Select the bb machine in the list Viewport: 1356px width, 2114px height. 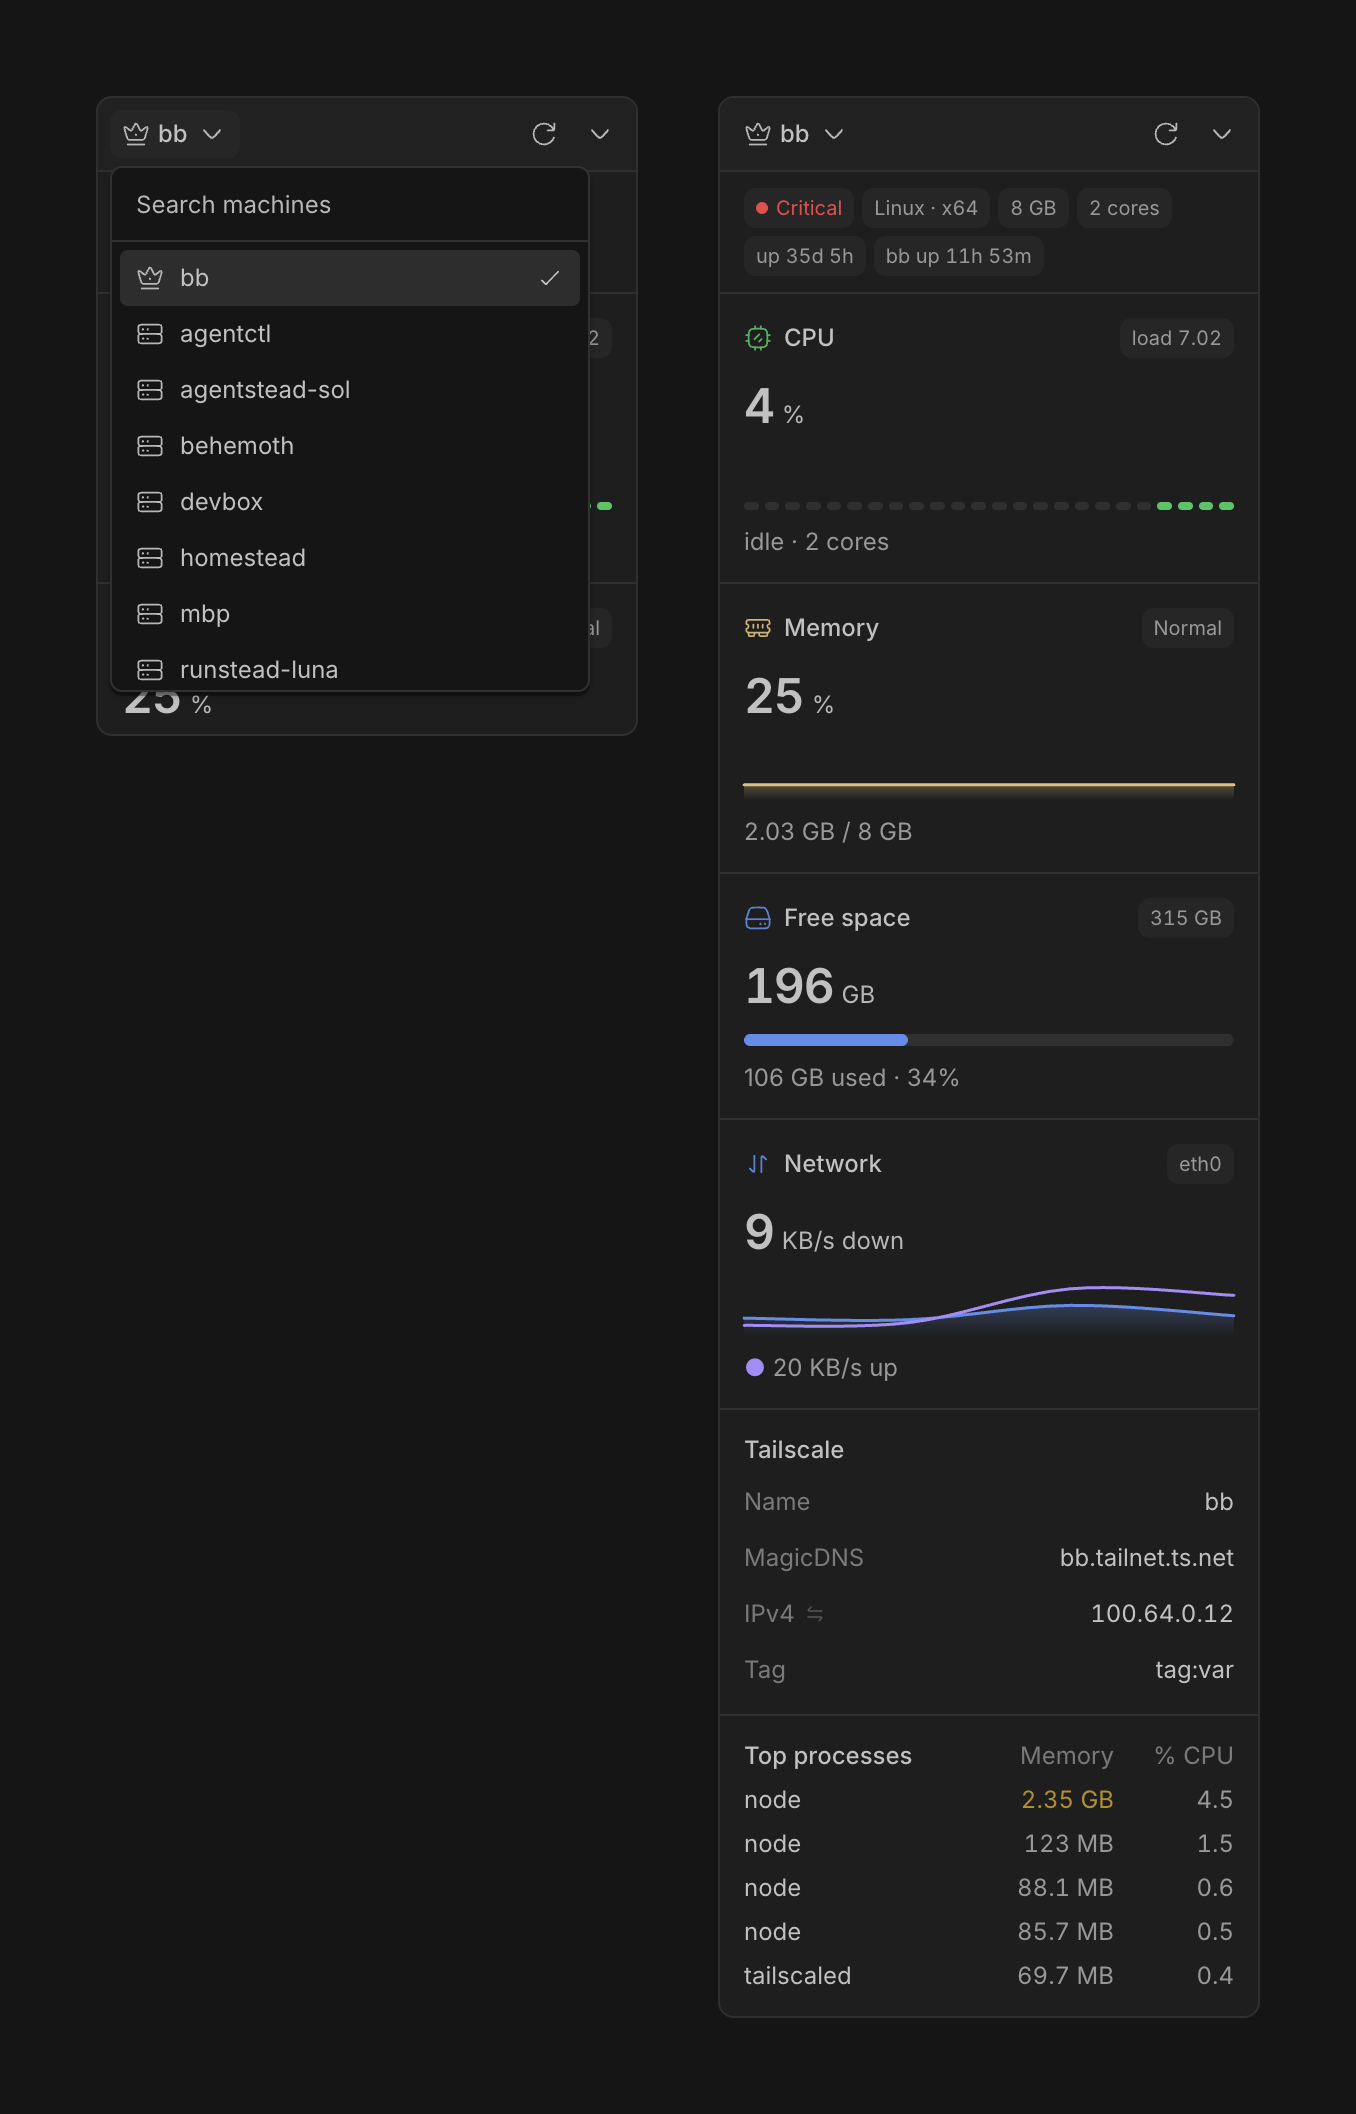coord(350,278)
